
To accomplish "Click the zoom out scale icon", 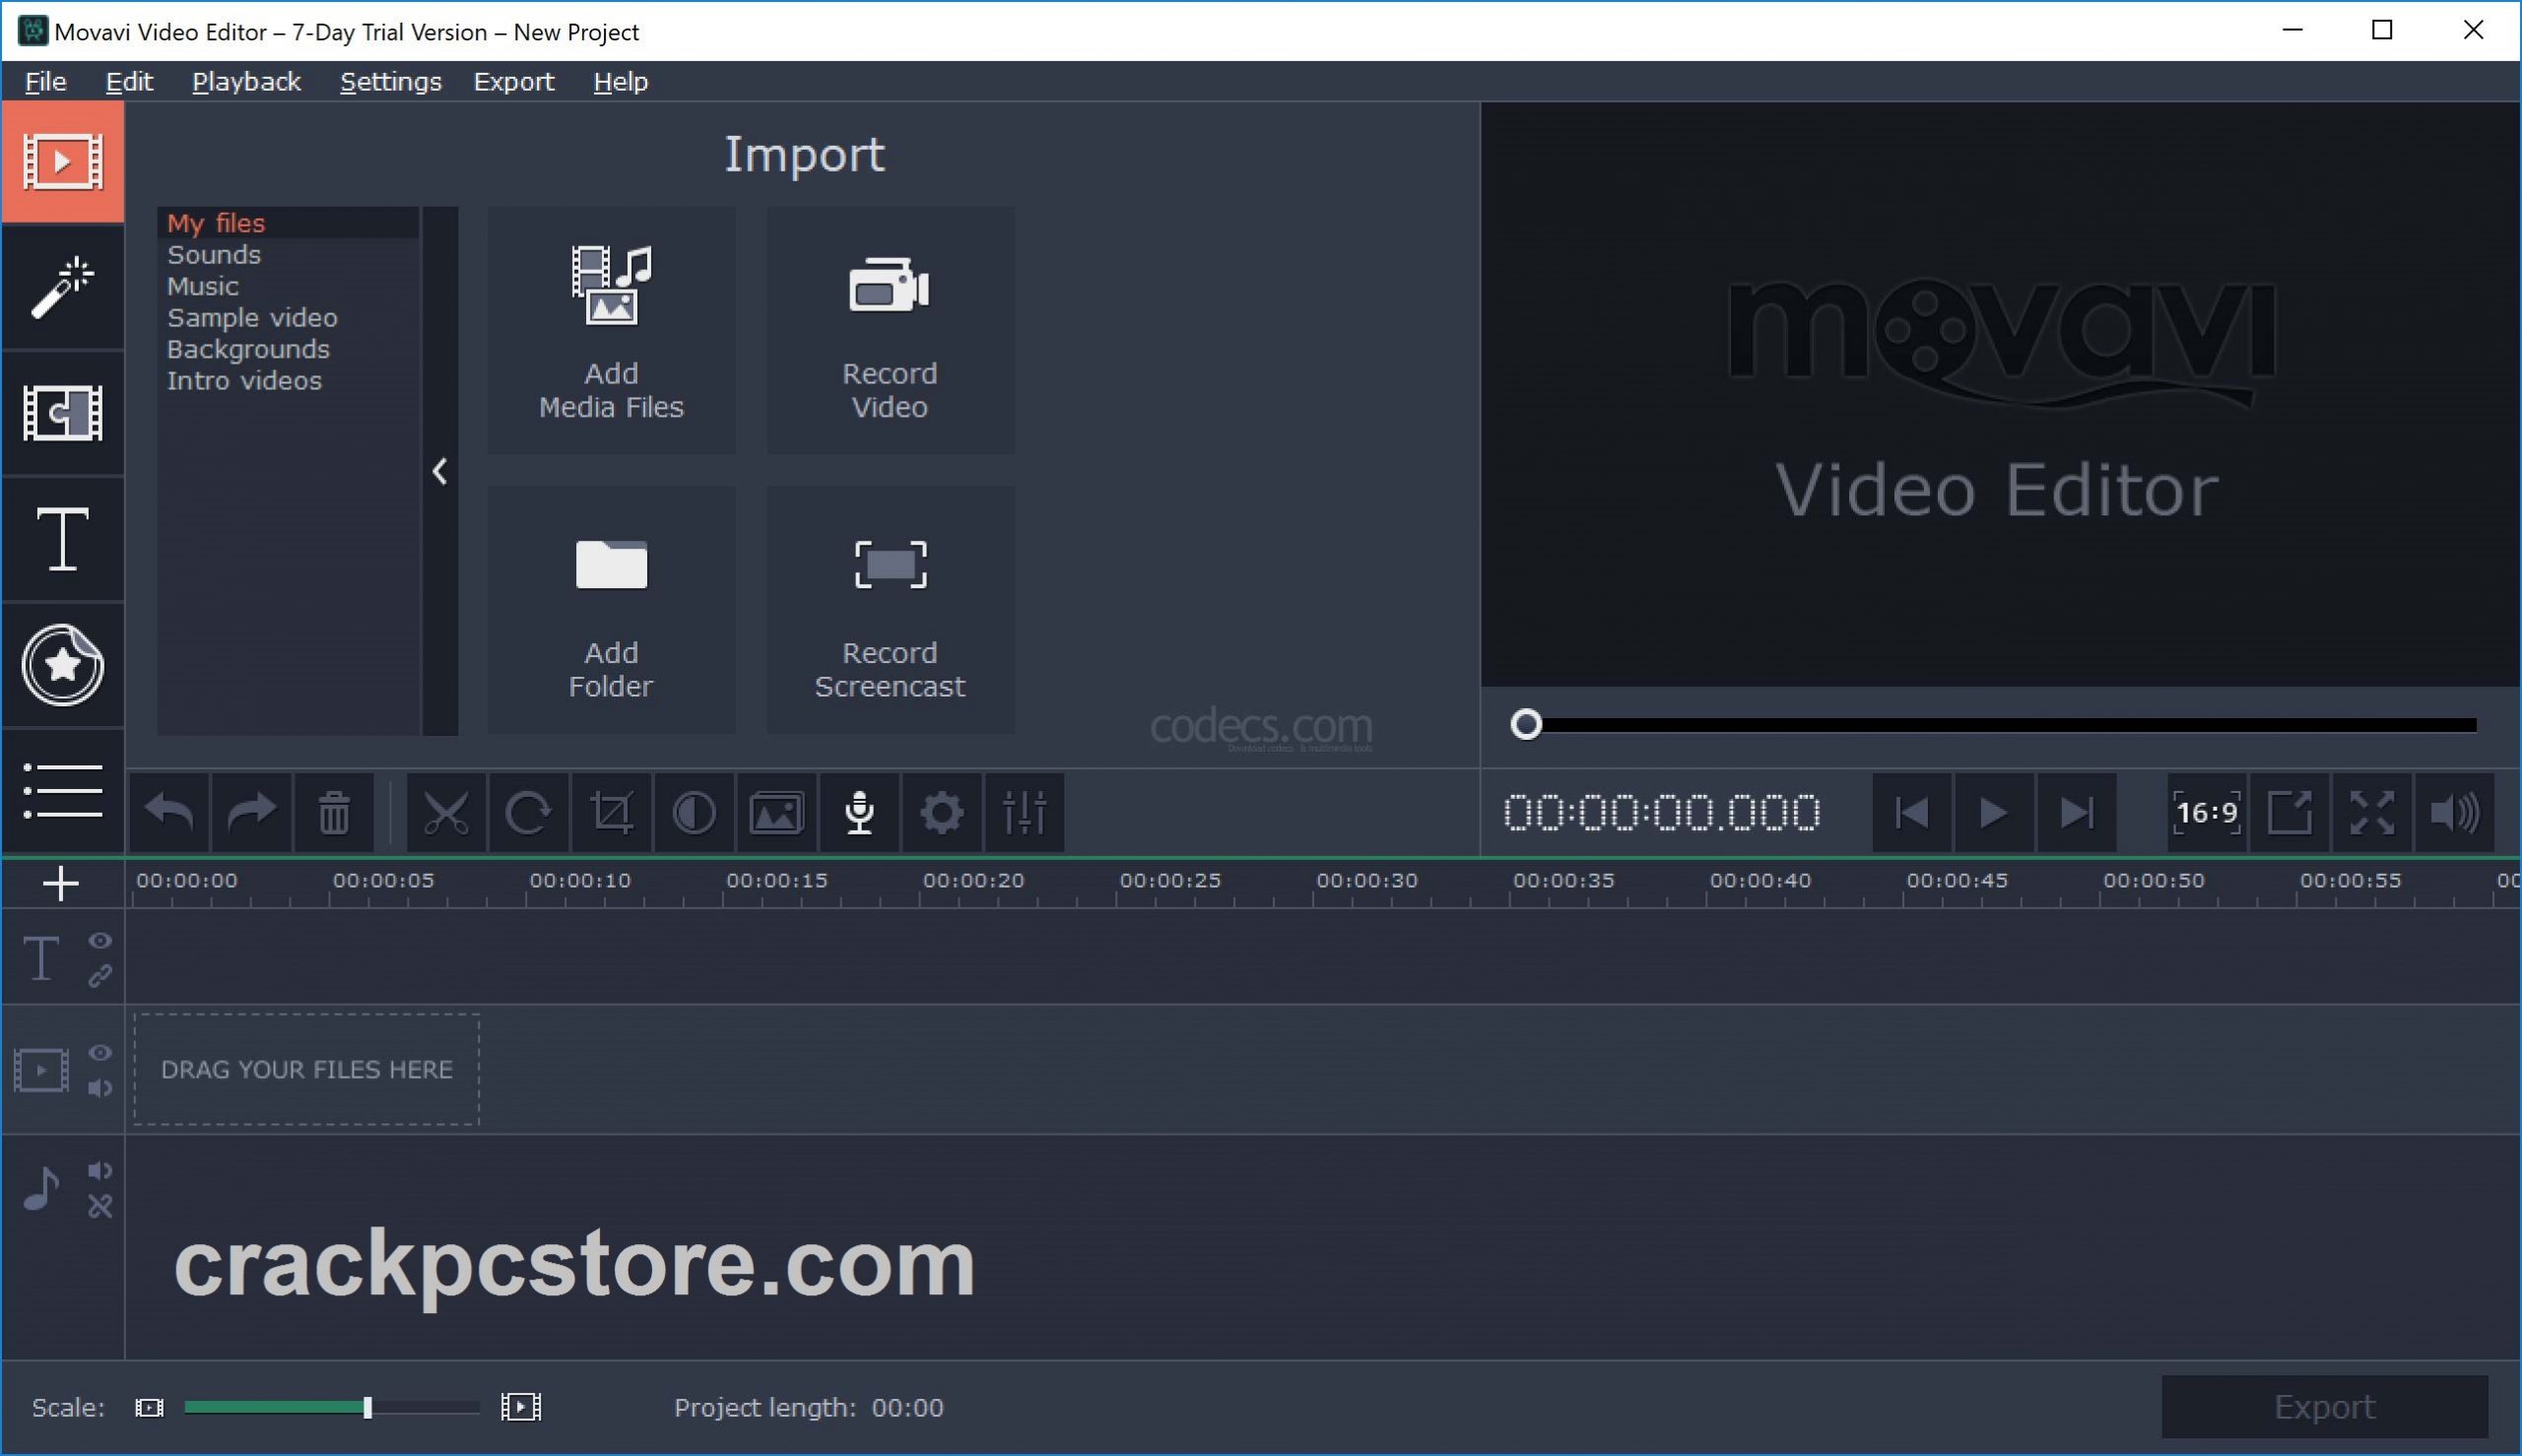I will (149, 1407).
